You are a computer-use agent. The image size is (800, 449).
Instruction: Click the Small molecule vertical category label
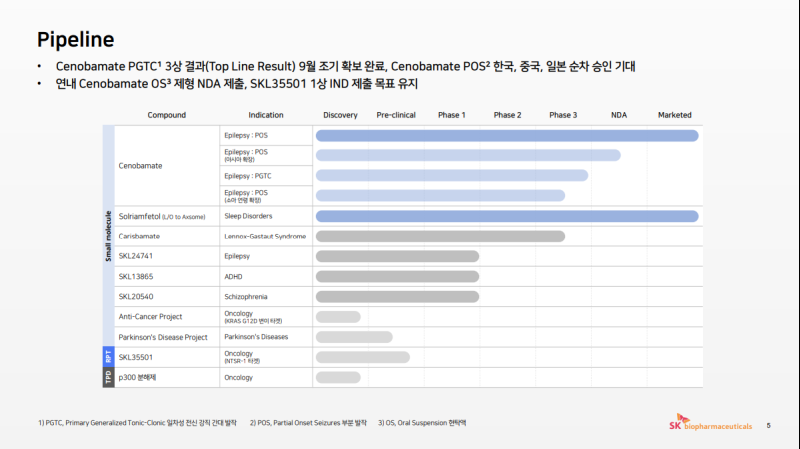coord(109,236)
